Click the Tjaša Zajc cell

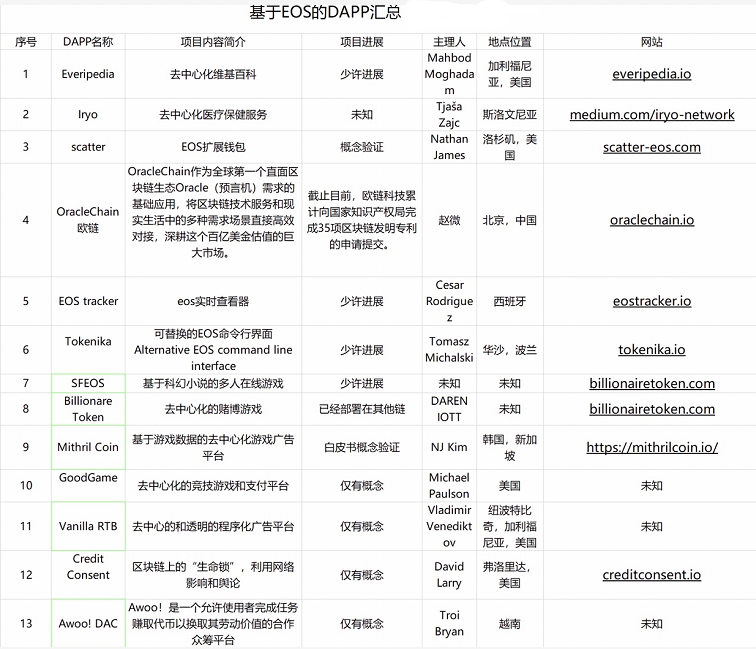tap(449, 114)
